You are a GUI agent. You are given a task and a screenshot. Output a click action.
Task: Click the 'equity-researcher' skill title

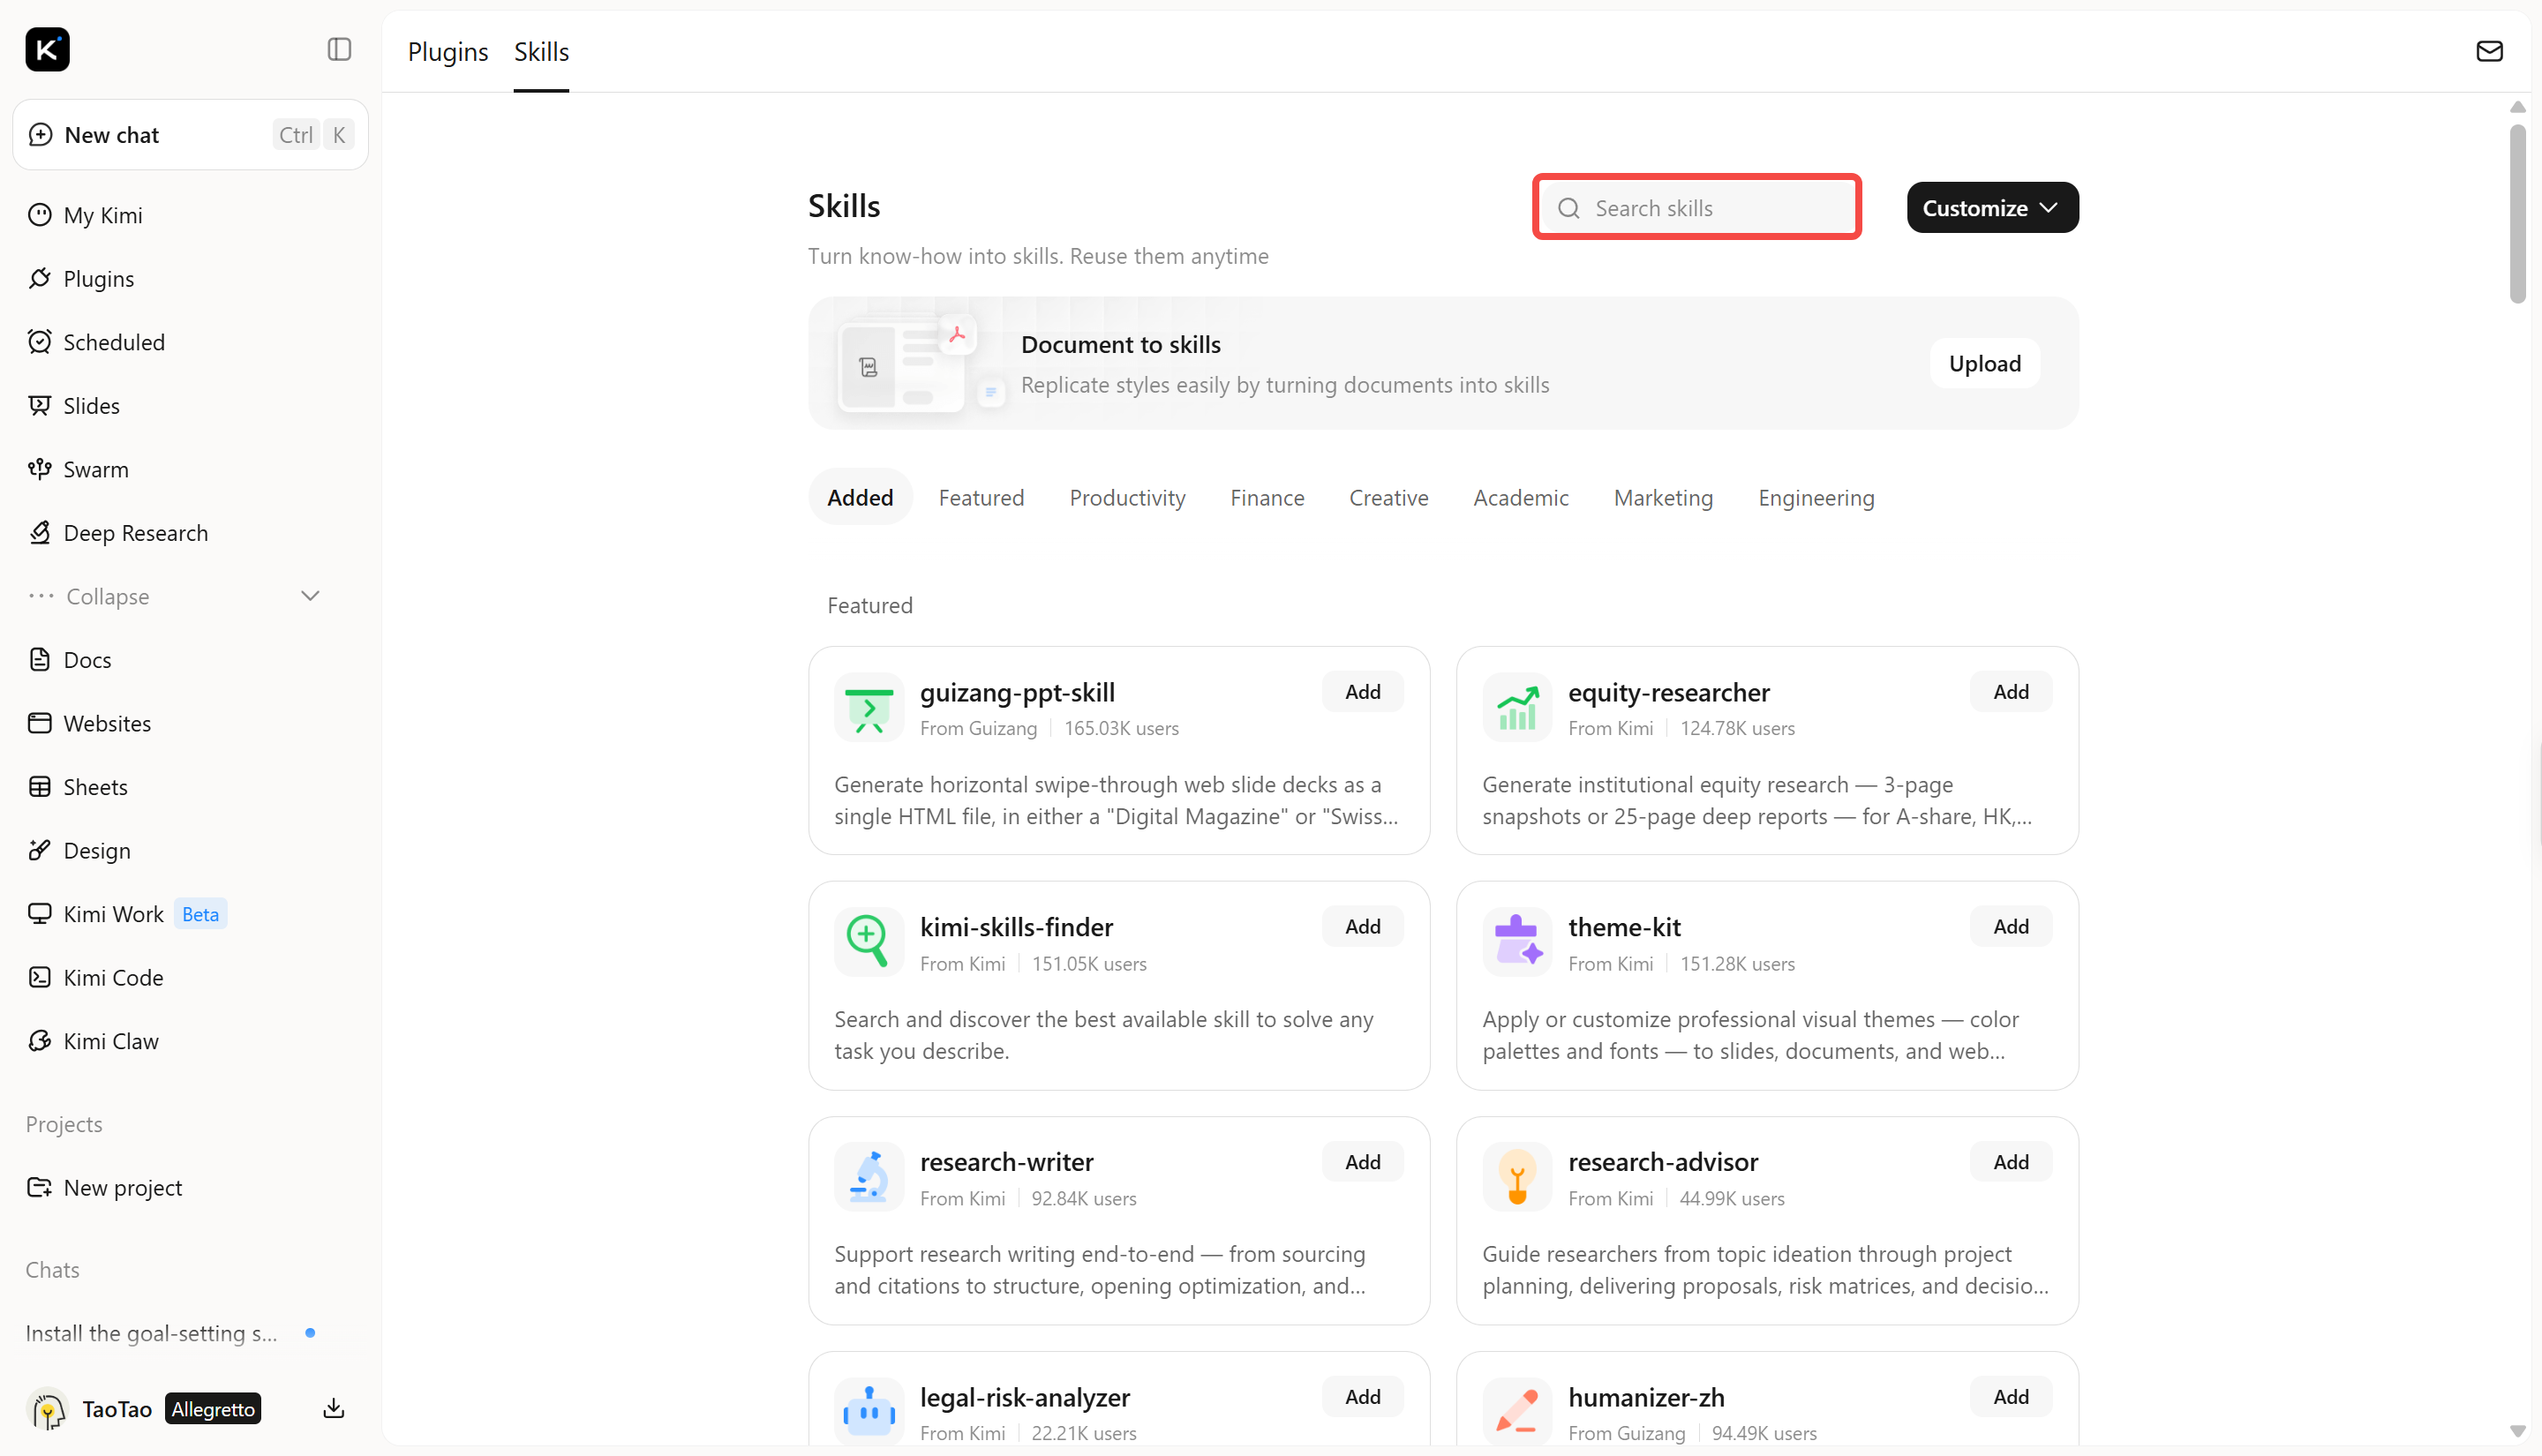(x=1668, y=692)
